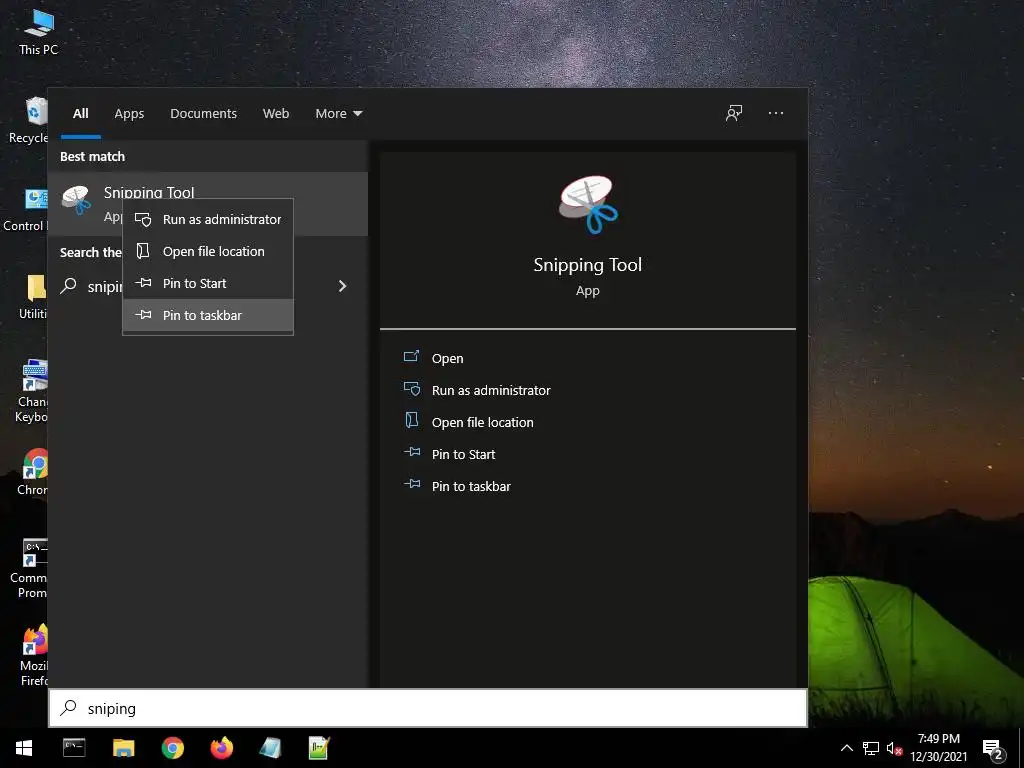Switch to the Web search tab

coord(276,114)
